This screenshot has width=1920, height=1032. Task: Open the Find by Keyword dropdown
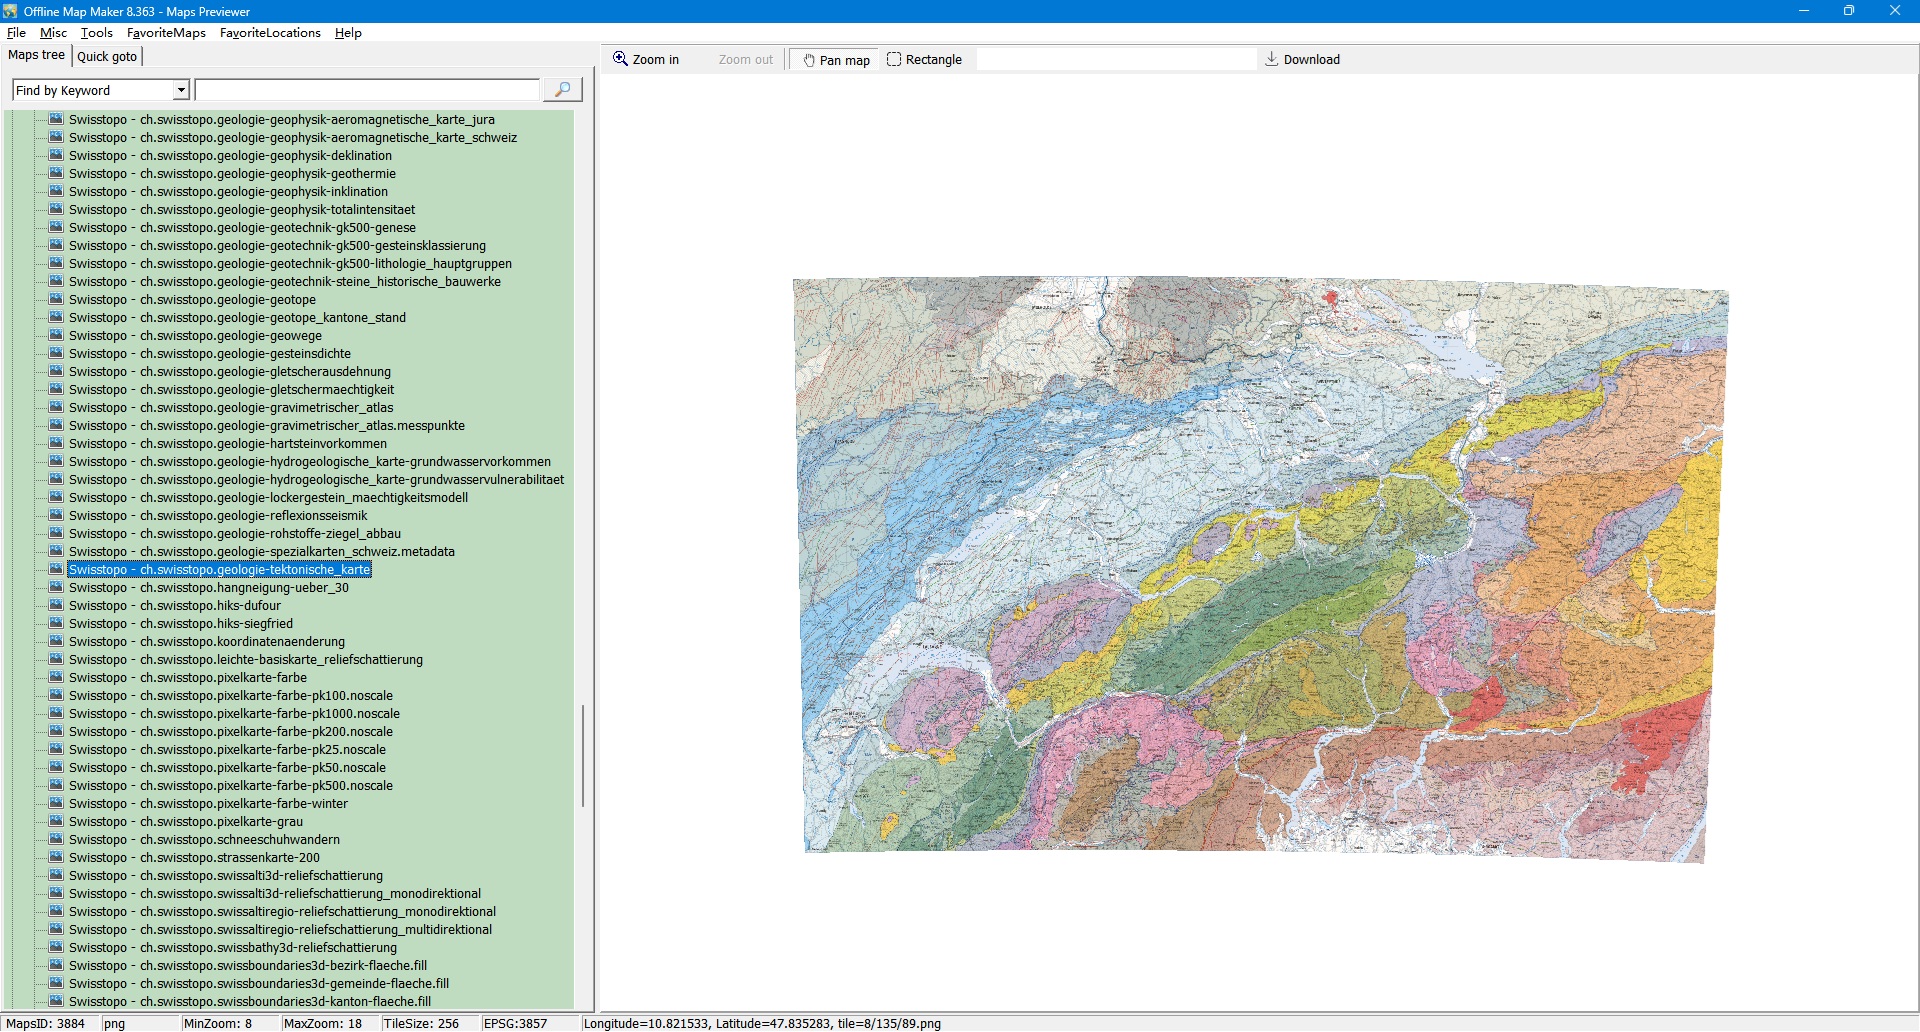[x=181, y=90]
